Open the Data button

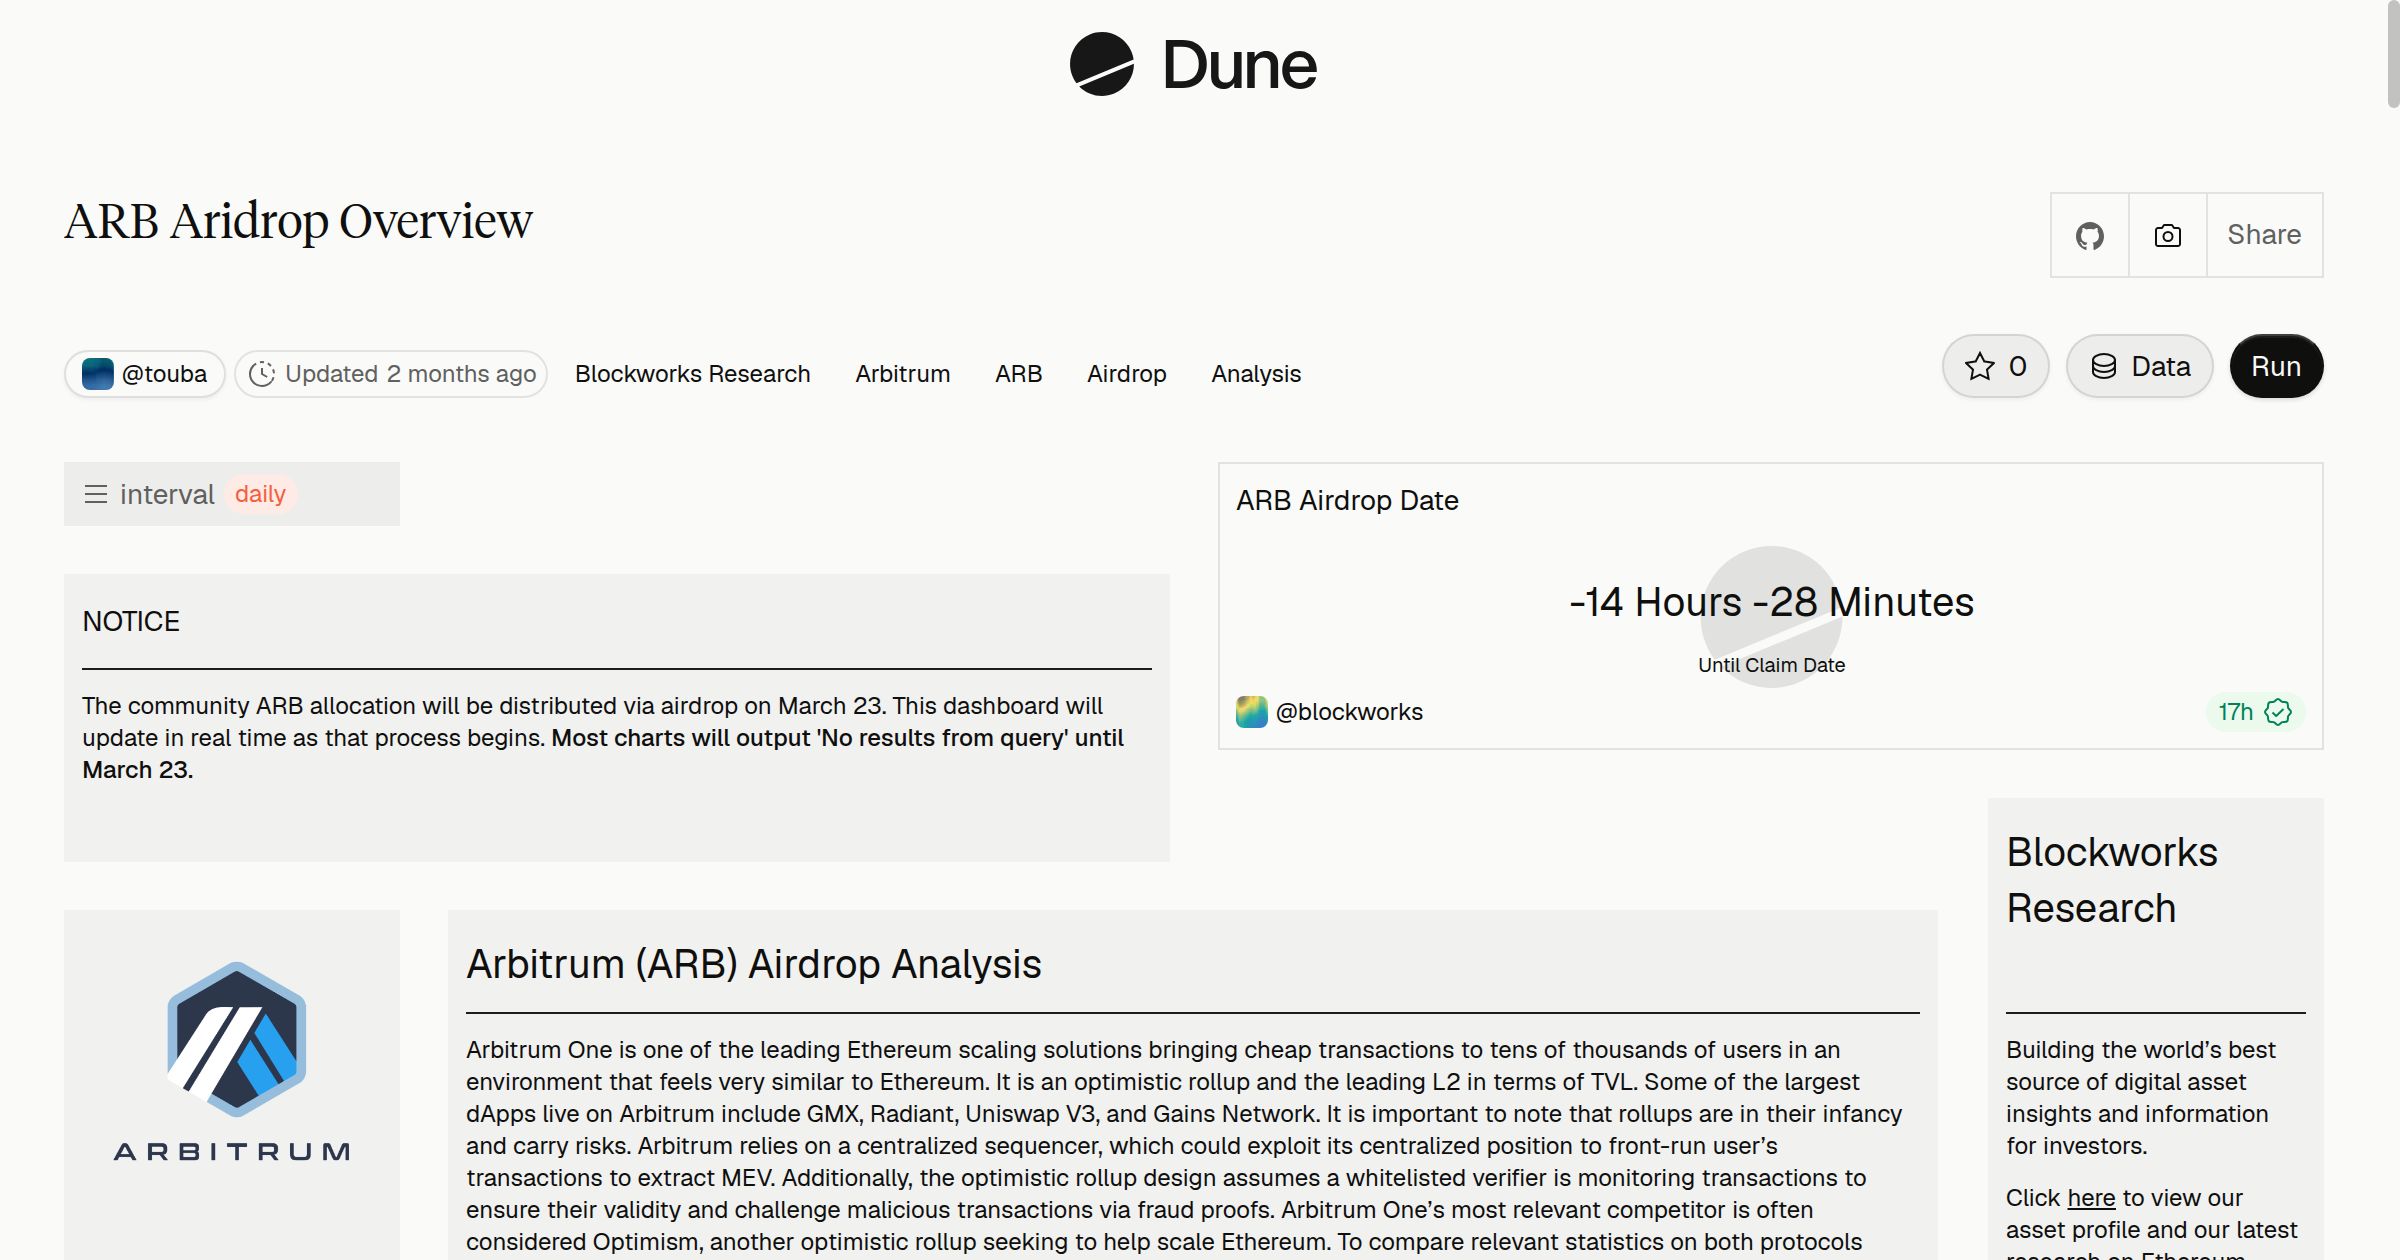(2140, 366)
